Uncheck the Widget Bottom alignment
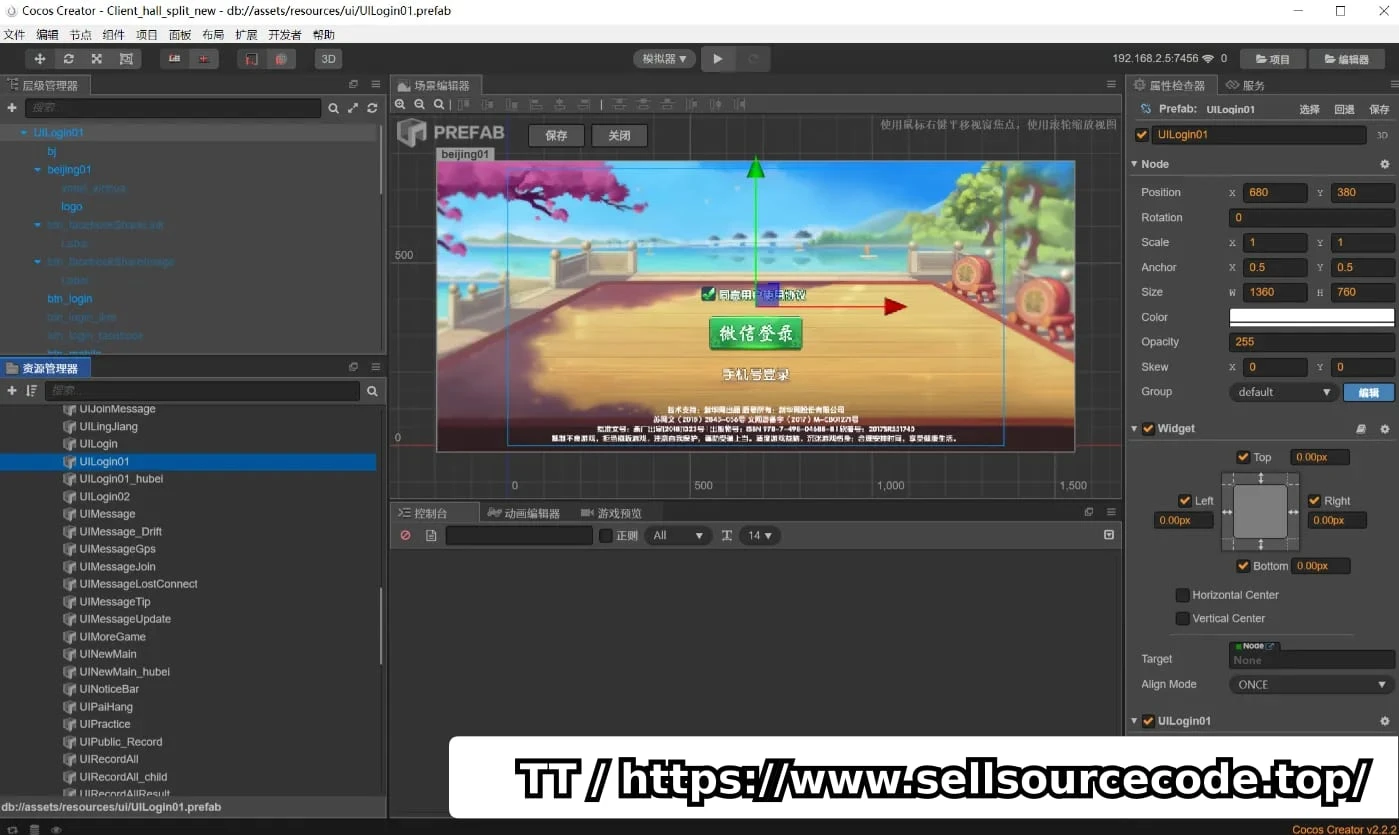1399x835 pixels. (x=1243, y=566)
